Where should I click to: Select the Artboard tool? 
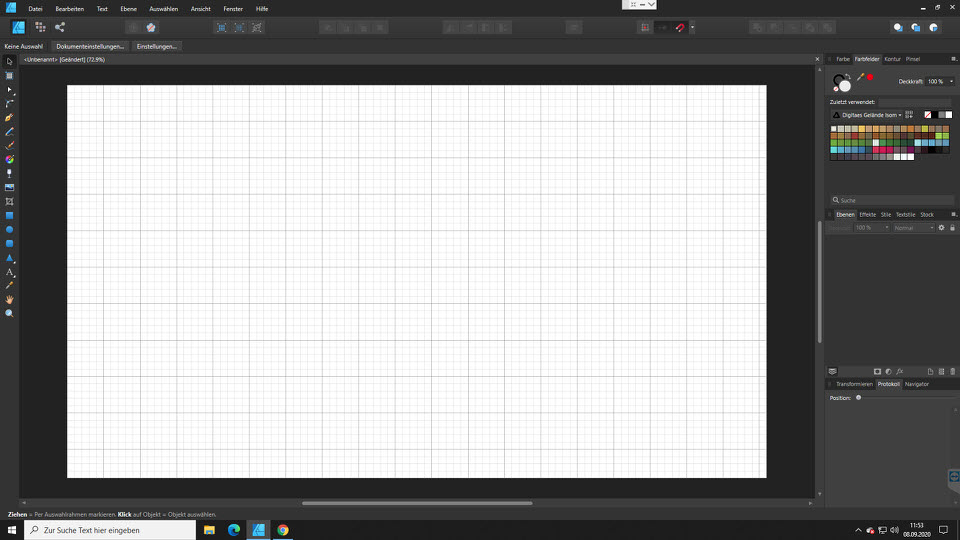[9, 75]
